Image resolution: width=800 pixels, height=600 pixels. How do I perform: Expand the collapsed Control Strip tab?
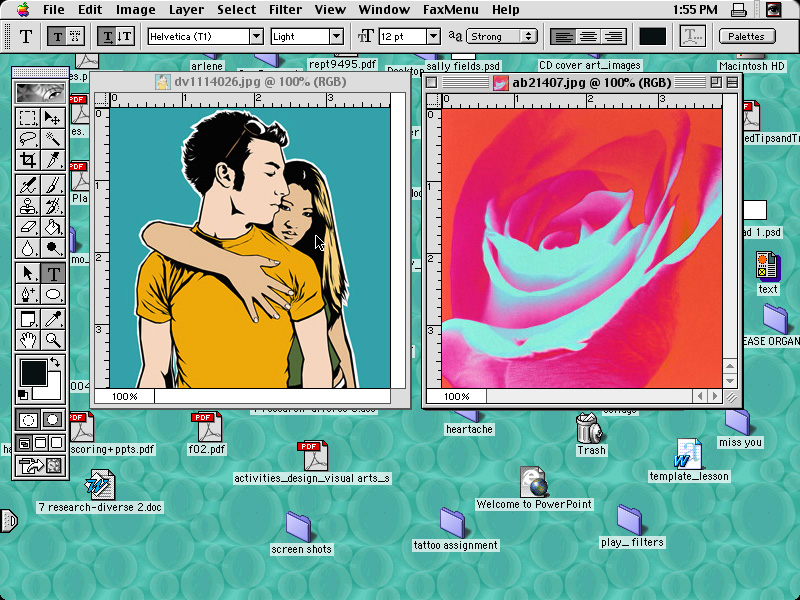pyautogui.click(x=9, y=521)
